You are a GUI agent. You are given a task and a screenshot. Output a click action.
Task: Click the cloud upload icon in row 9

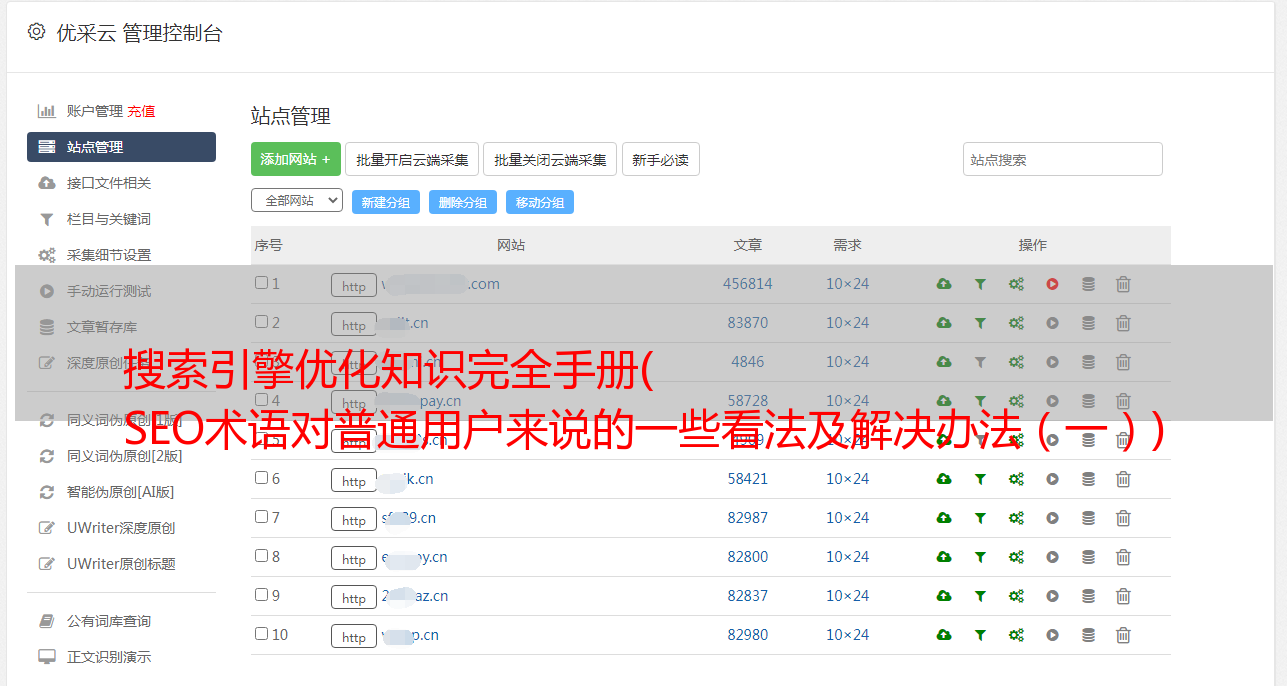click(944, 596)
